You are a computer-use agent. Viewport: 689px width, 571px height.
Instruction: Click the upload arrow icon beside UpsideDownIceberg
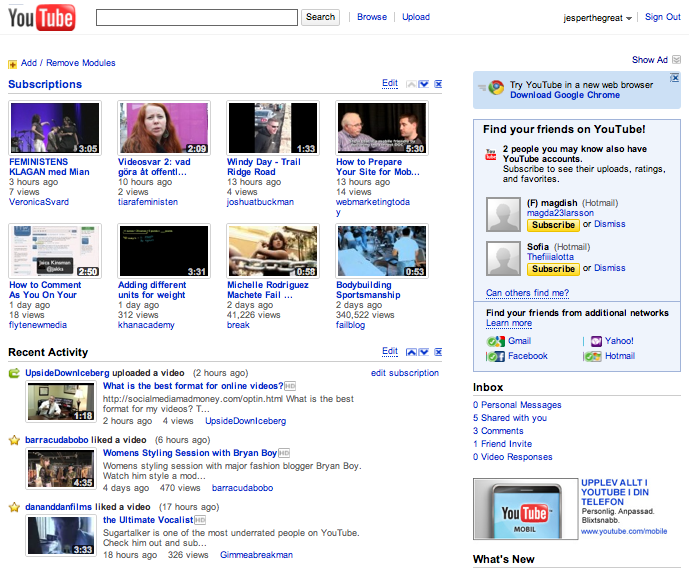15,373
